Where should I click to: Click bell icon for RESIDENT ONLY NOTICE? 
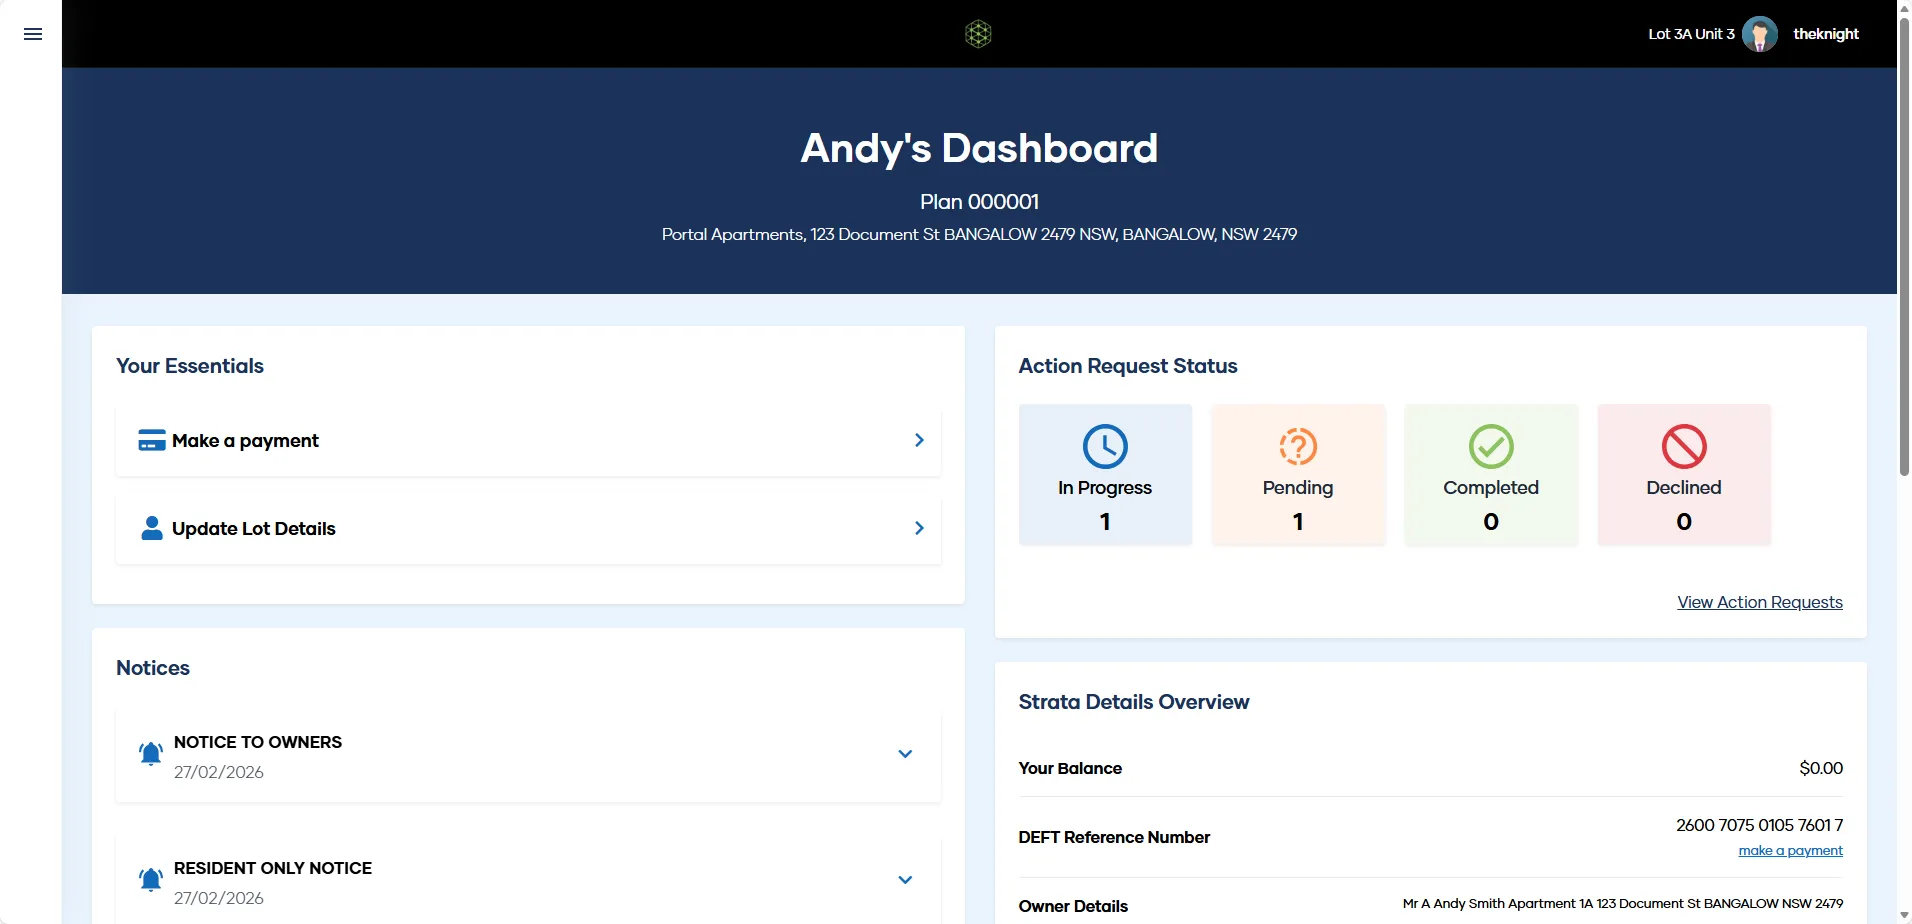(151, 880)
